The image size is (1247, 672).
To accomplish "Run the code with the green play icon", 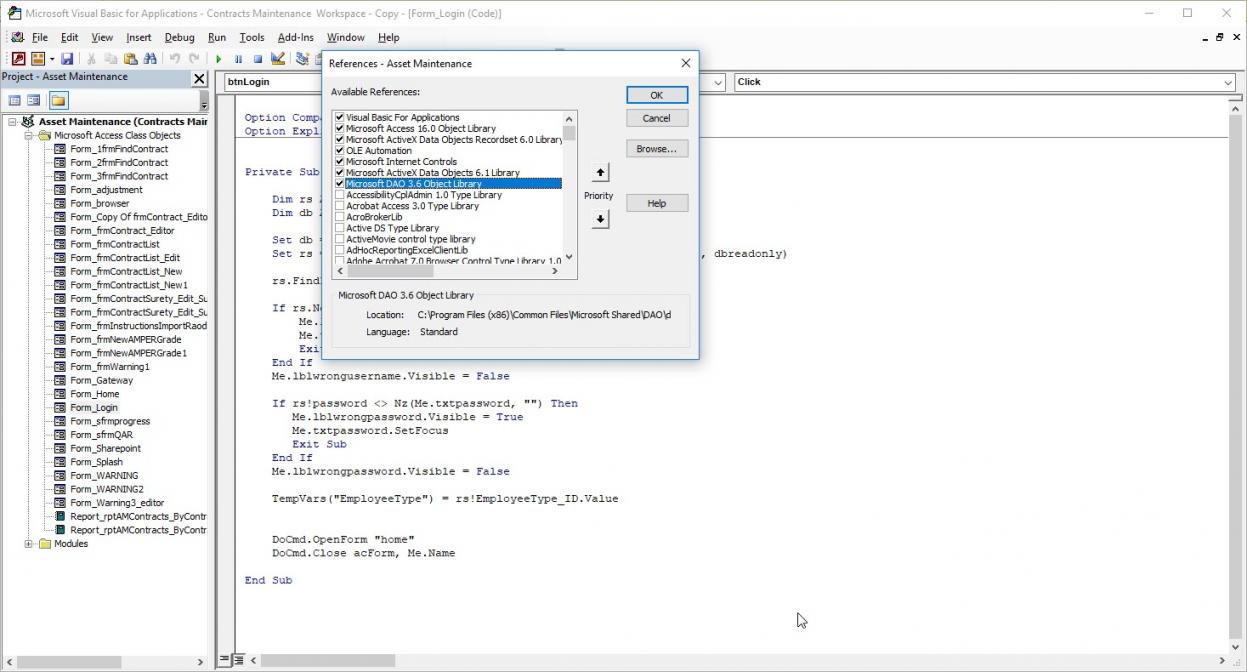I will tap(219, 59).
